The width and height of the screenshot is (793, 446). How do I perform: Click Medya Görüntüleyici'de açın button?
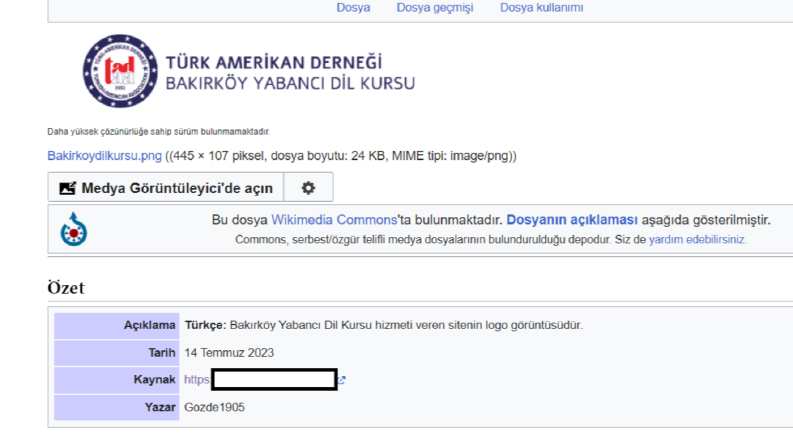(x=166, y=188)
